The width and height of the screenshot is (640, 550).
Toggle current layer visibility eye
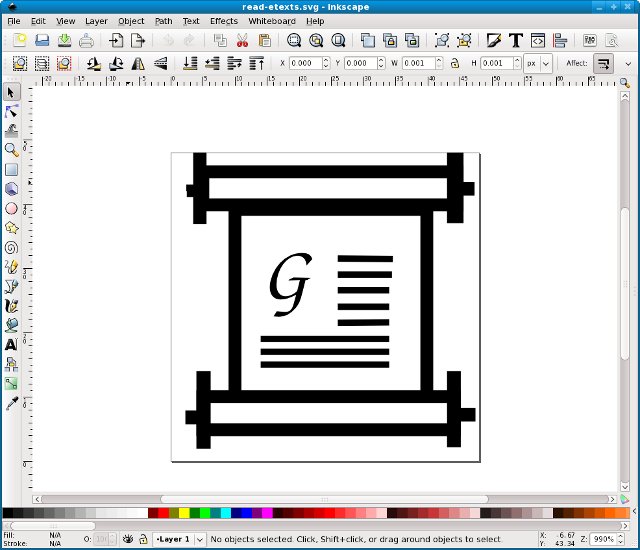[128, 539]
